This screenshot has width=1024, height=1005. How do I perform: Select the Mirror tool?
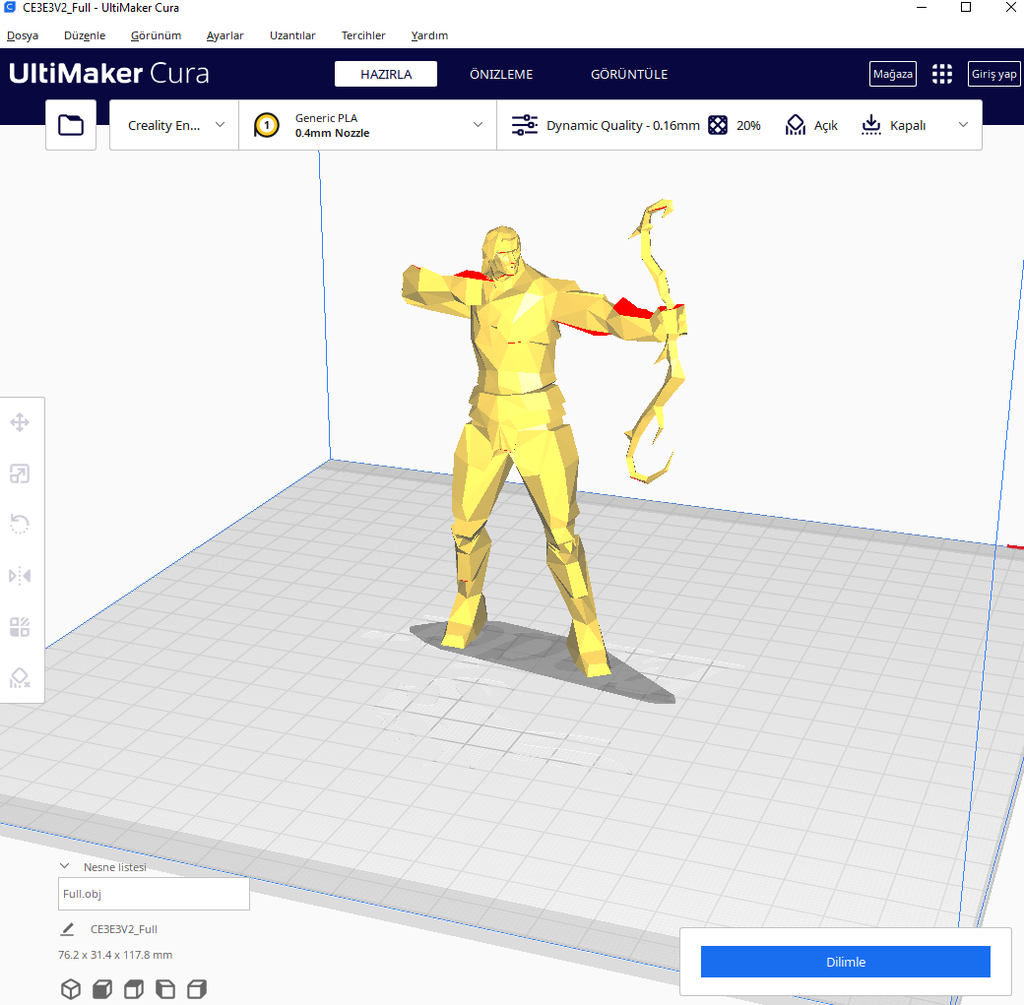(x=20, y=575)
